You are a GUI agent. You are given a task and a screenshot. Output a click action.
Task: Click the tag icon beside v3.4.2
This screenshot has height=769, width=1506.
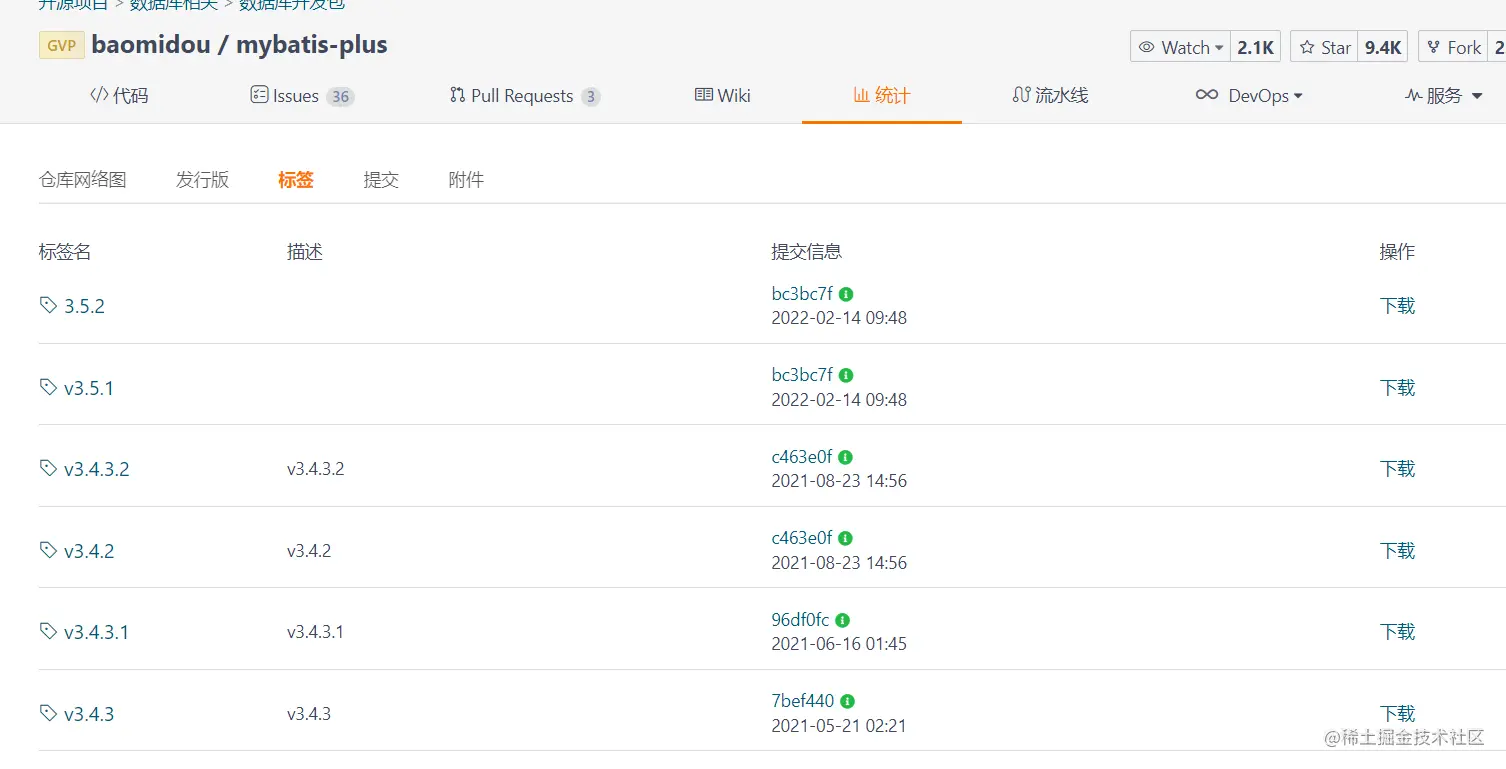click(48, 550)
